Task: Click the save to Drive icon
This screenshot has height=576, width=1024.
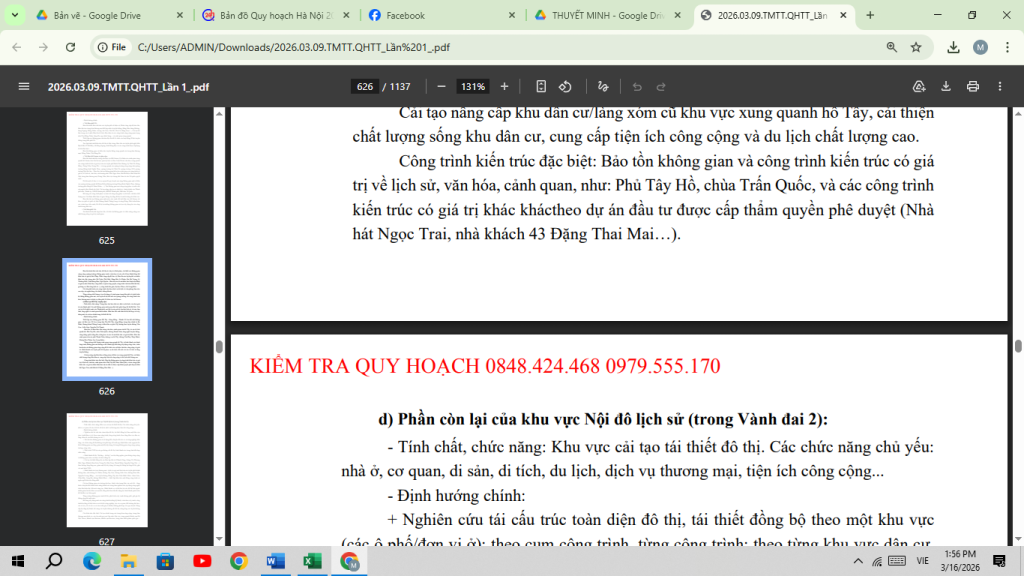Action: (919, 86)
